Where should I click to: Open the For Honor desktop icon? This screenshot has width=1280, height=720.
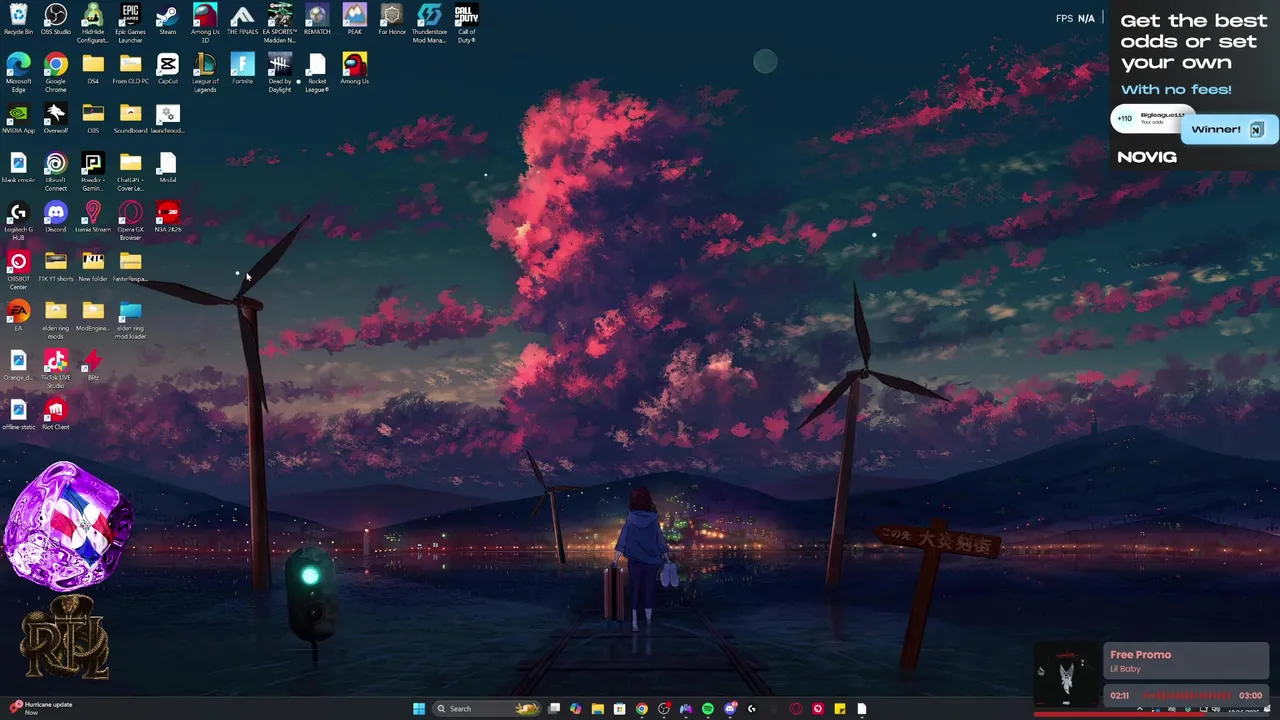tap(392, 20)
